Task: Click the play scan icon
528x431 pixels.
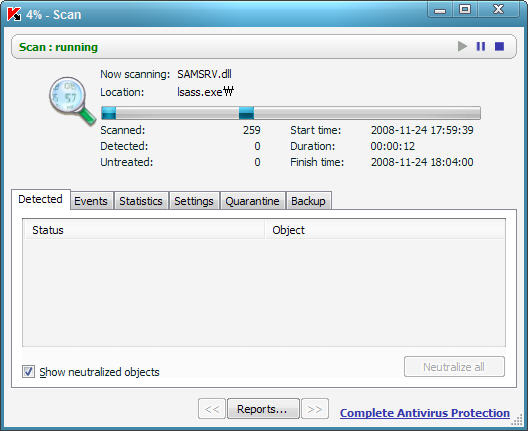Action: click(x=462, y=46)
